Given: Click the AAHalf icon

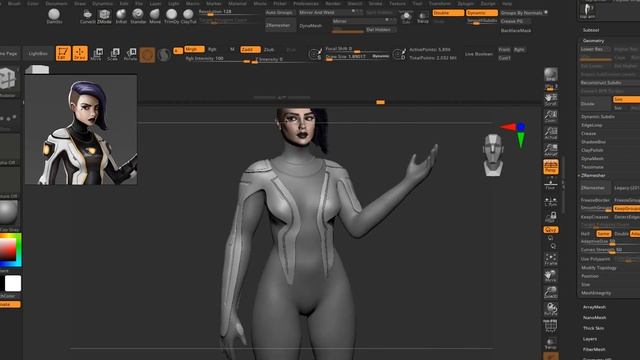Looking at the screenshot, I should coord(551,150).
